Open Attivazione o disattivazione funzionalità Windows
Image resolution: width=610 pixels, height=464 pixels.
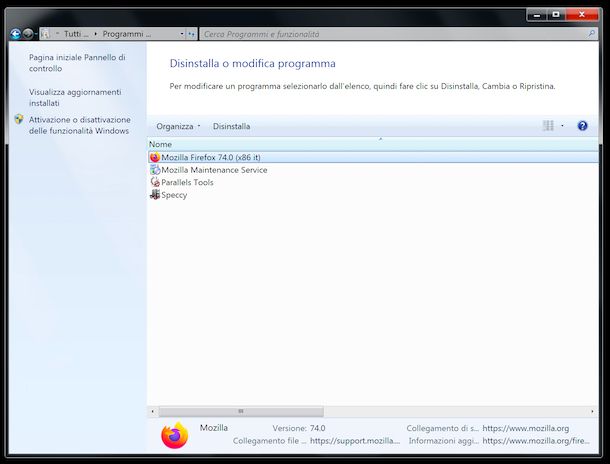pos(80,125)
